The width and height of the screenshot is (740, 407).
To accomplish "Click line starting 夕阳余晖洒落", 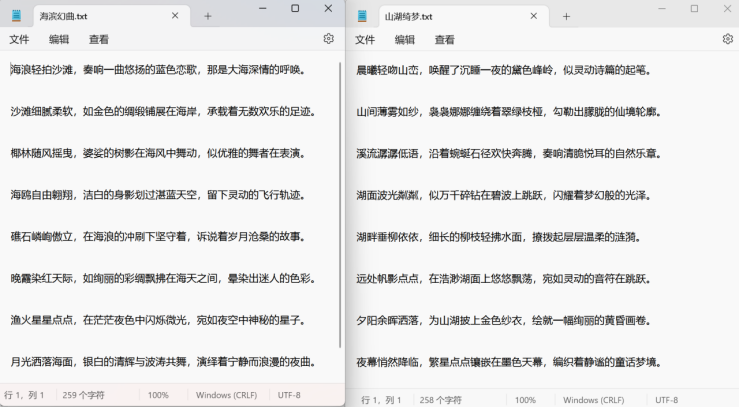I will [x=505, y=321].
